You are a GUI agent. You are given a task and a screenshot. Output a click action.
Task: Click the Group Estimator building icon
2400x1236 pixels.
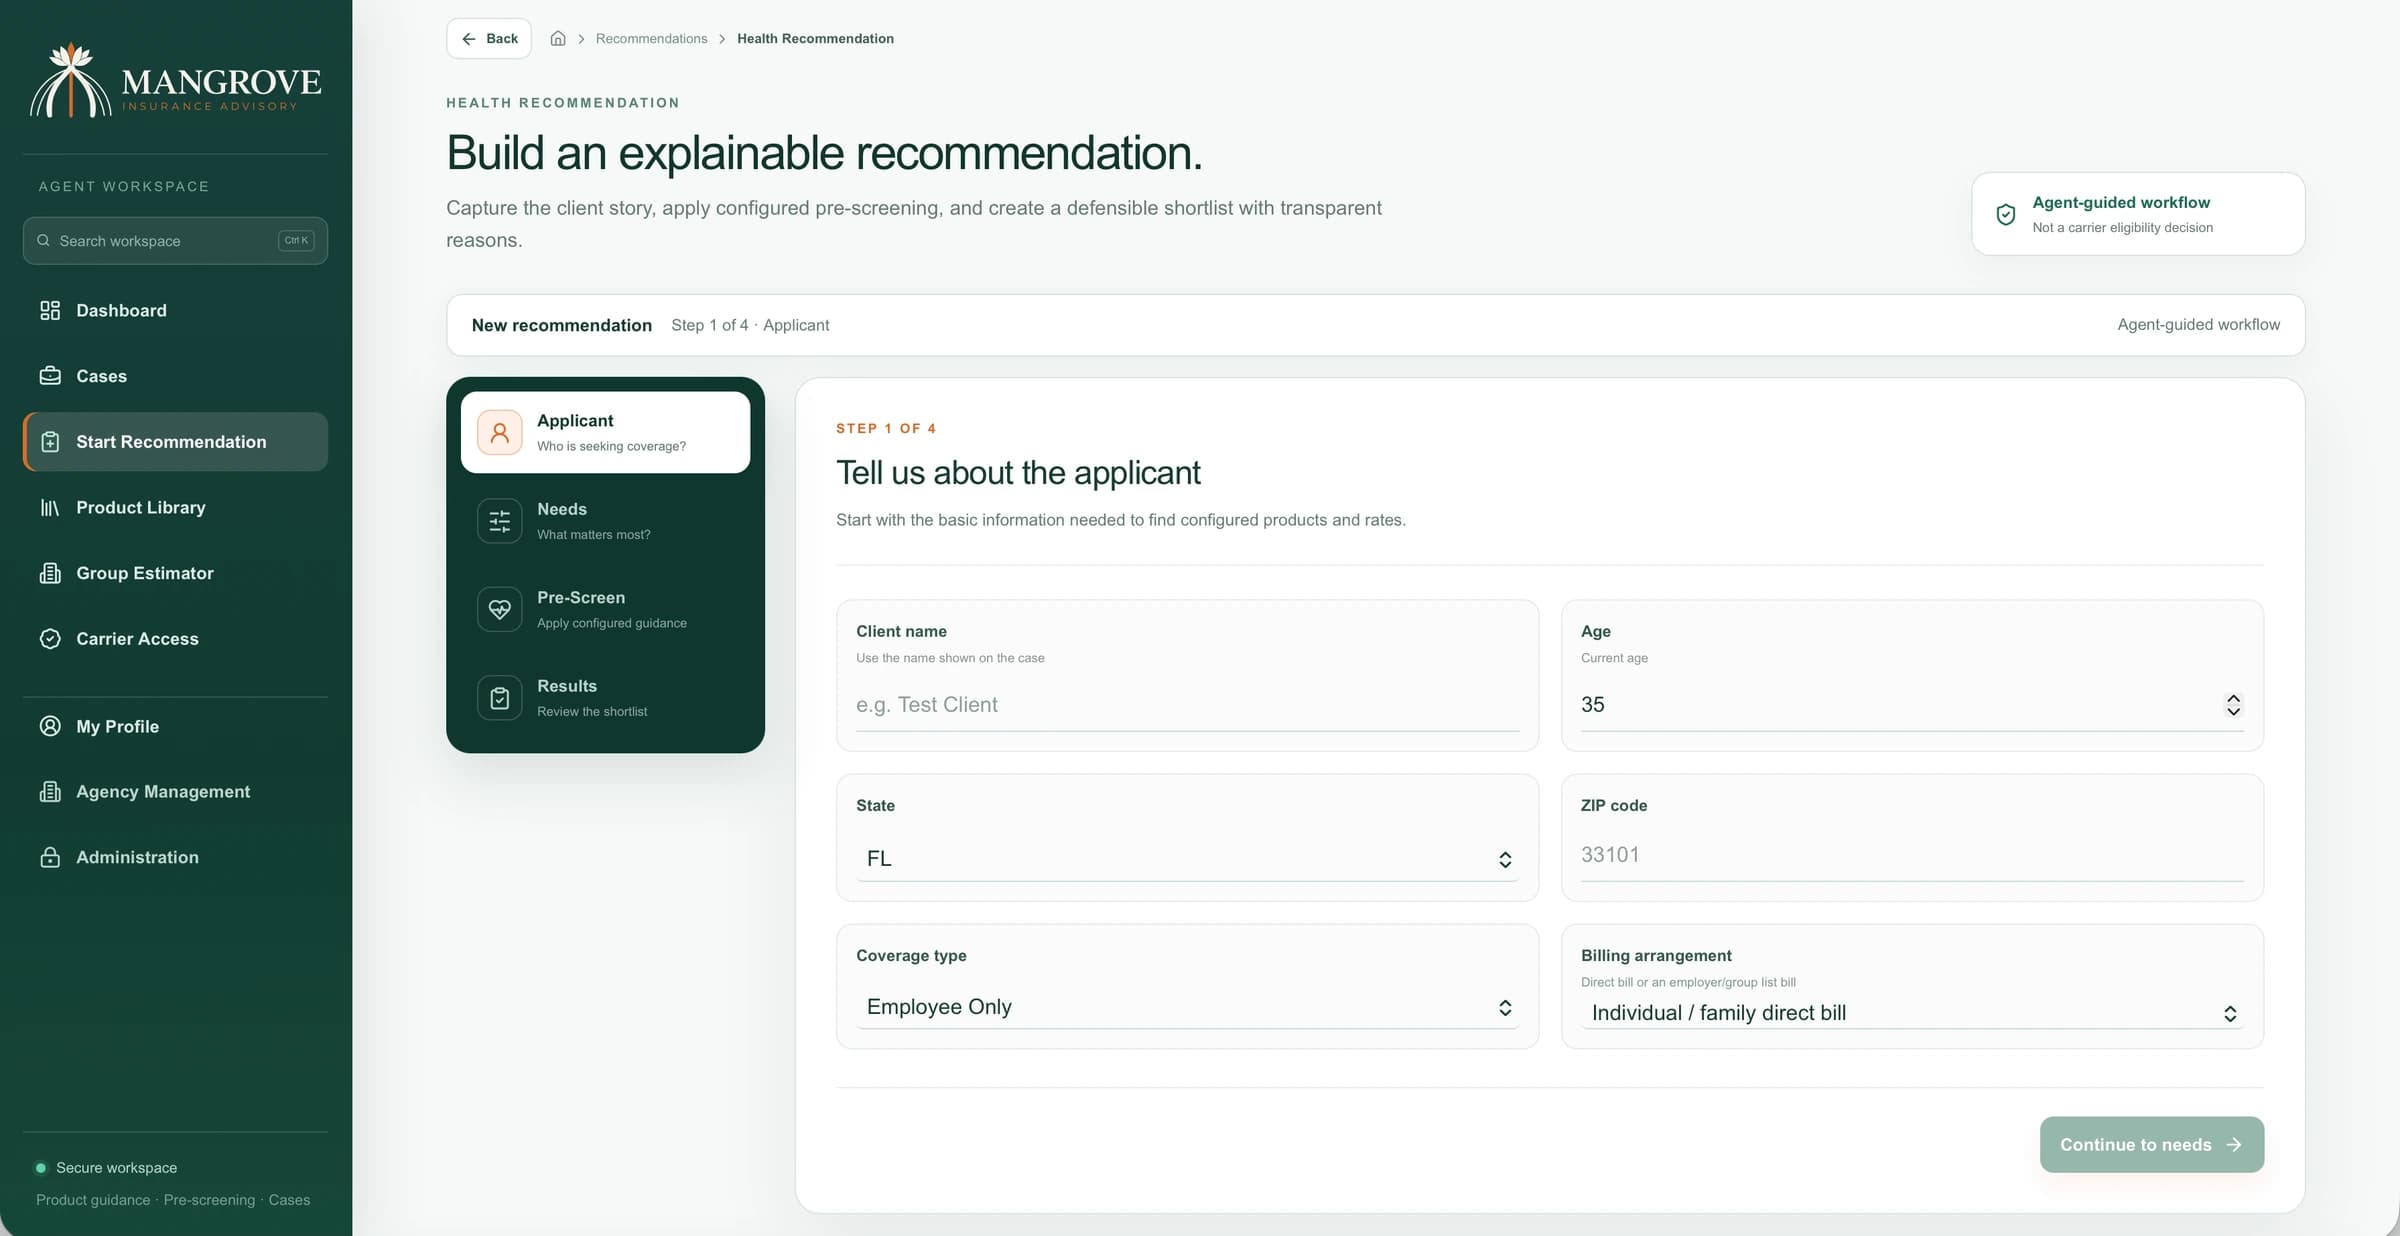[50, 573]
